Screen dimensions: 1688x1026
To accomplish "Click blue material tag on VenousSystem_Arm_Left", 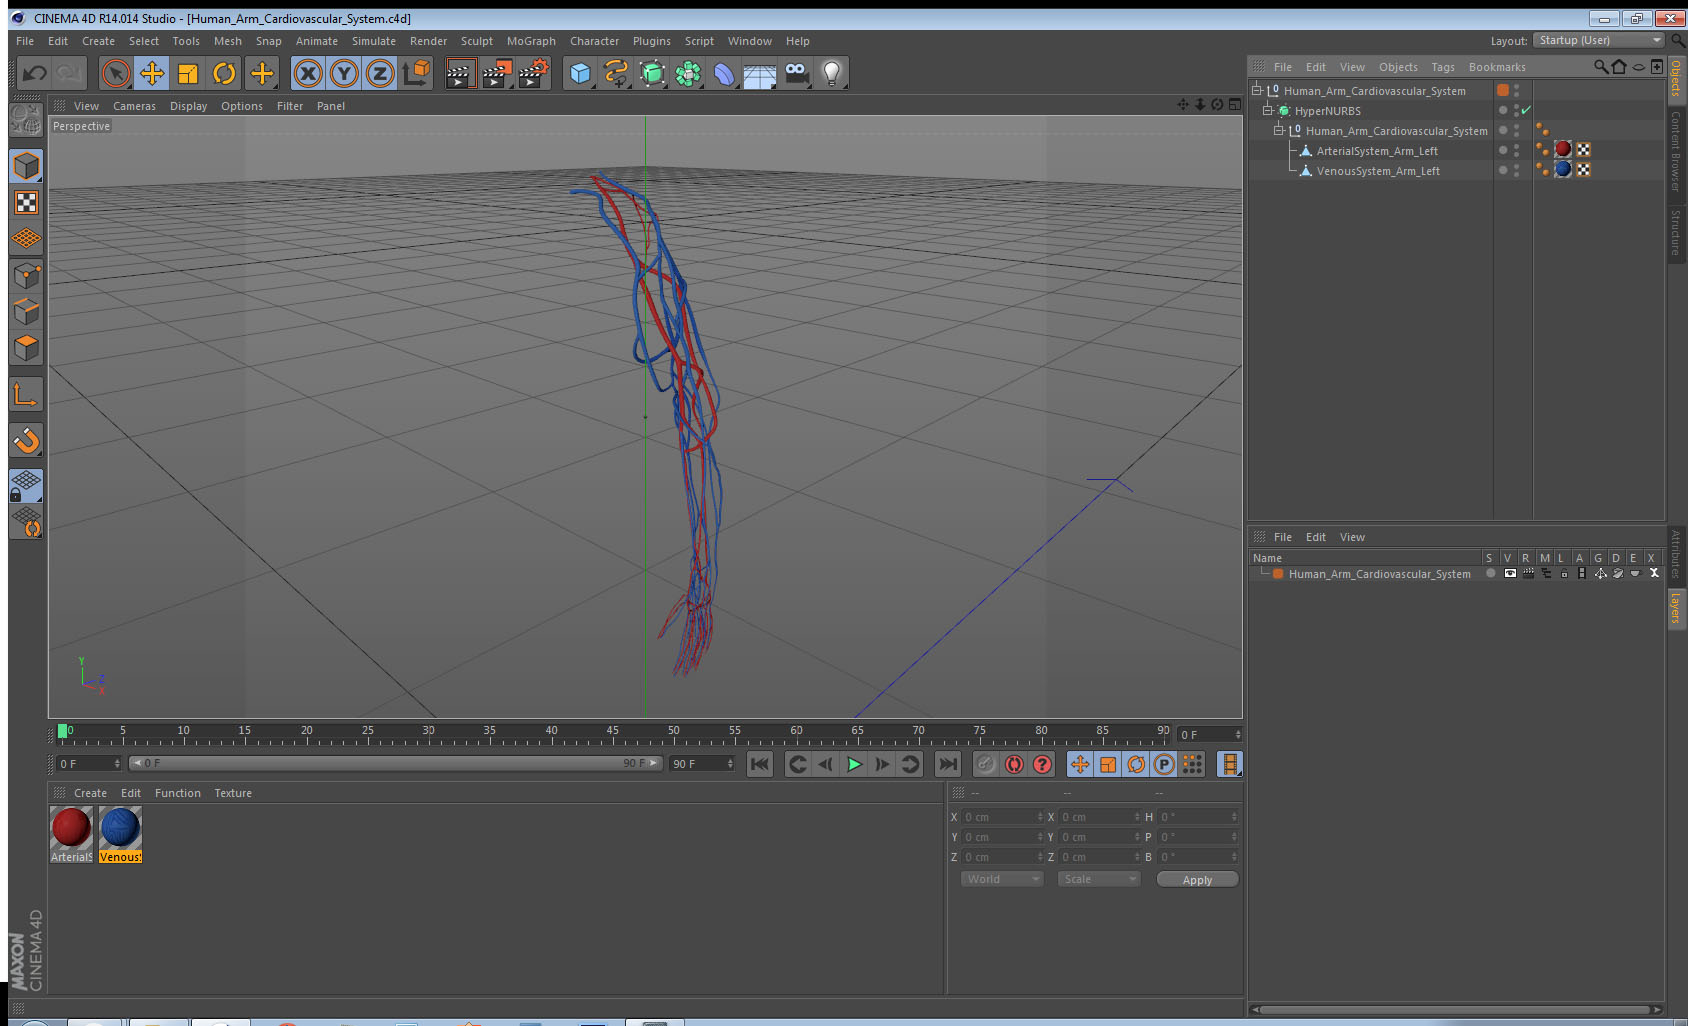I will point(1563,170).
